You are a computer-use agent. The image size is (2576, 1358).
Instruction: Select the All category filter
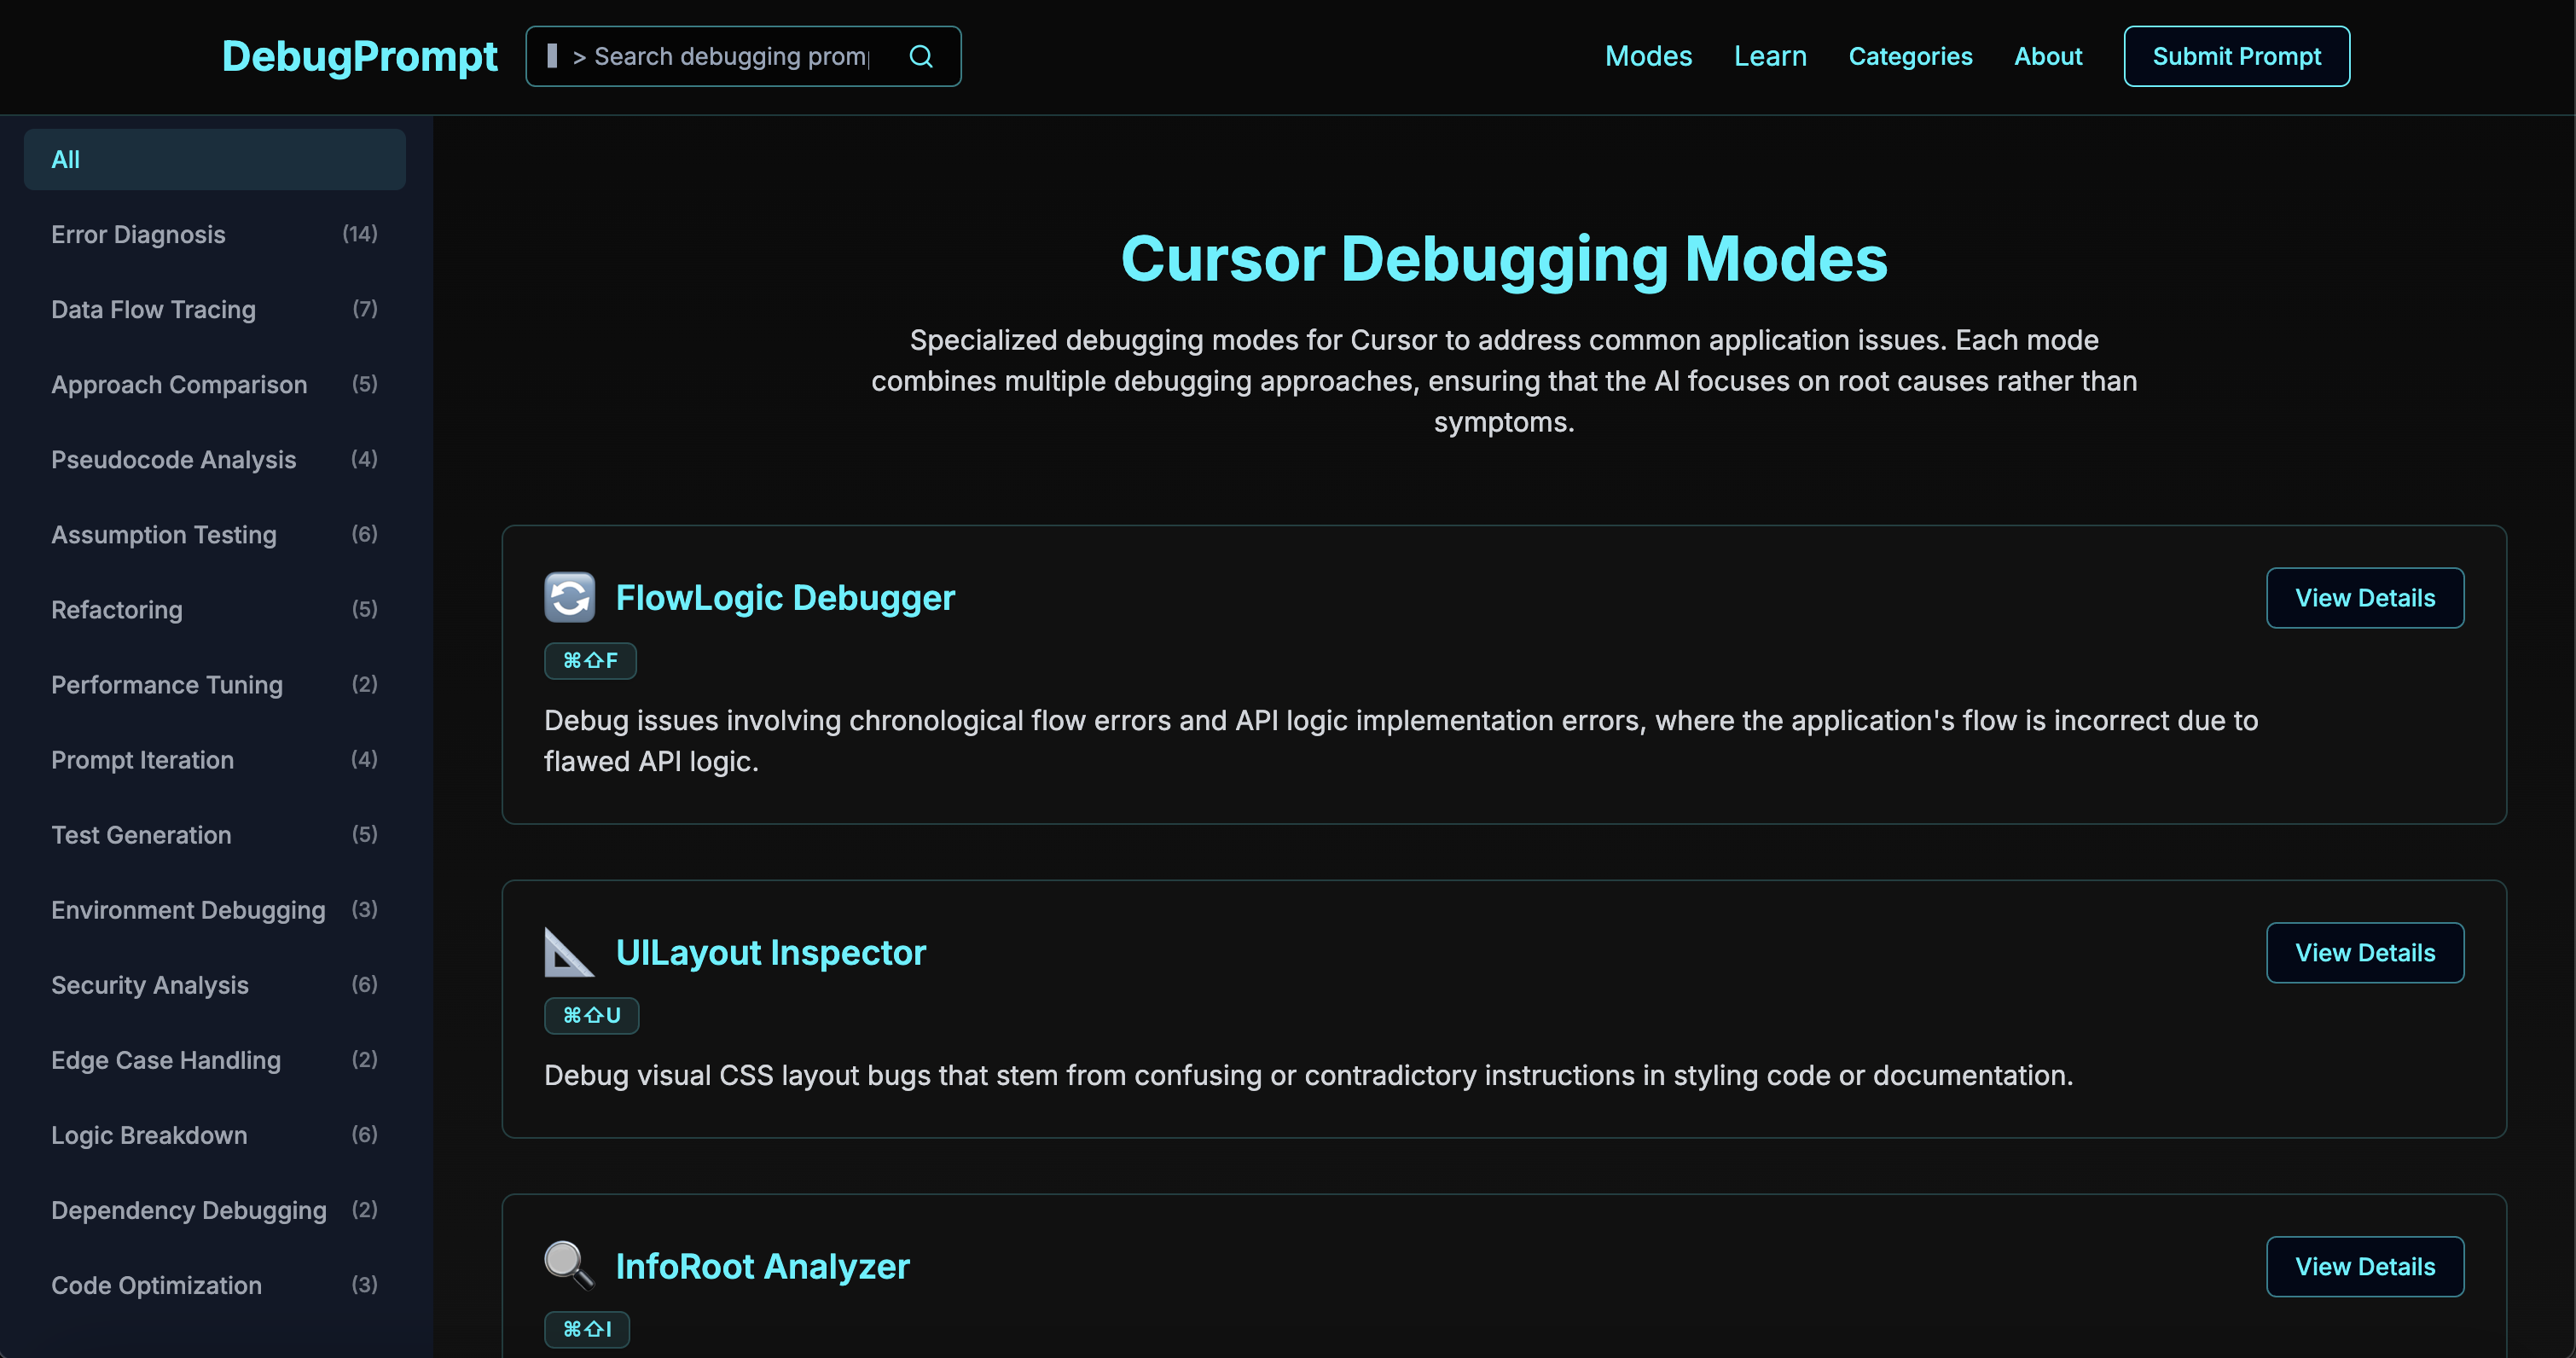tap(214, 160)
